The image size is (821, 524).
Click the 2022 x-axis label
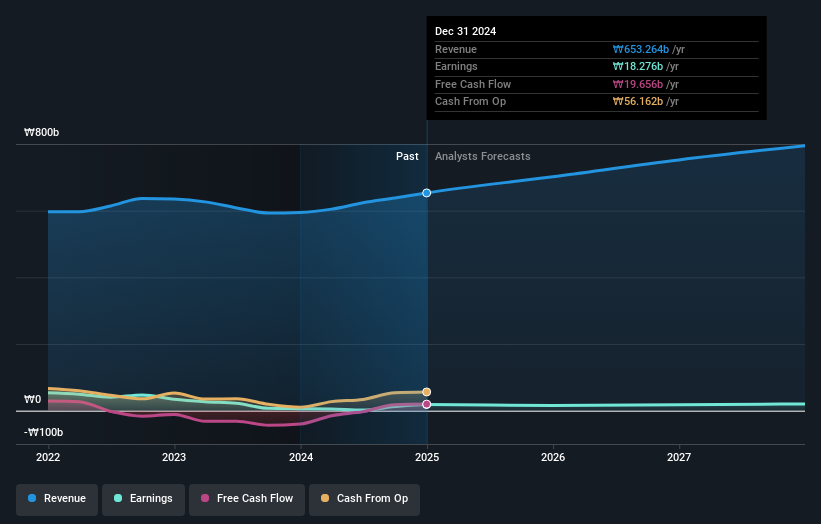[48, 458]
